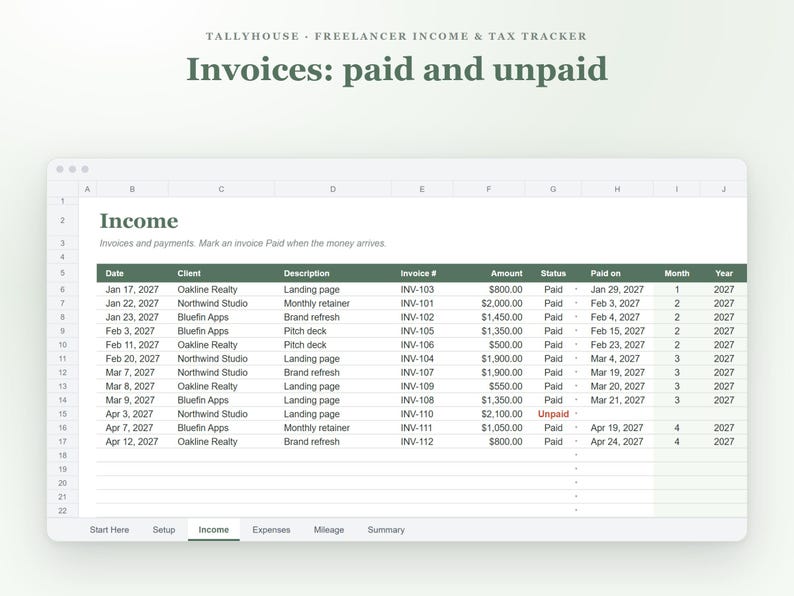Select the Jan 17, 2027 date cell
Image resolution: width=794 pixels, height=596 pixels.
point(132,289)
